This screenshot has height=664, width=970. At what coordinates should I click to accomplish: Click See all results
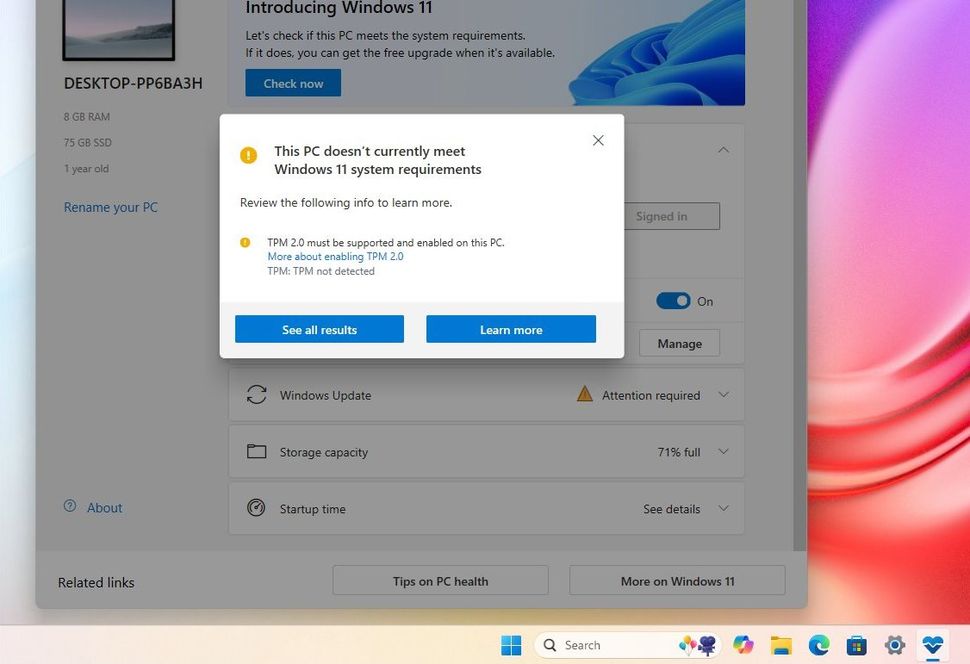319,329
